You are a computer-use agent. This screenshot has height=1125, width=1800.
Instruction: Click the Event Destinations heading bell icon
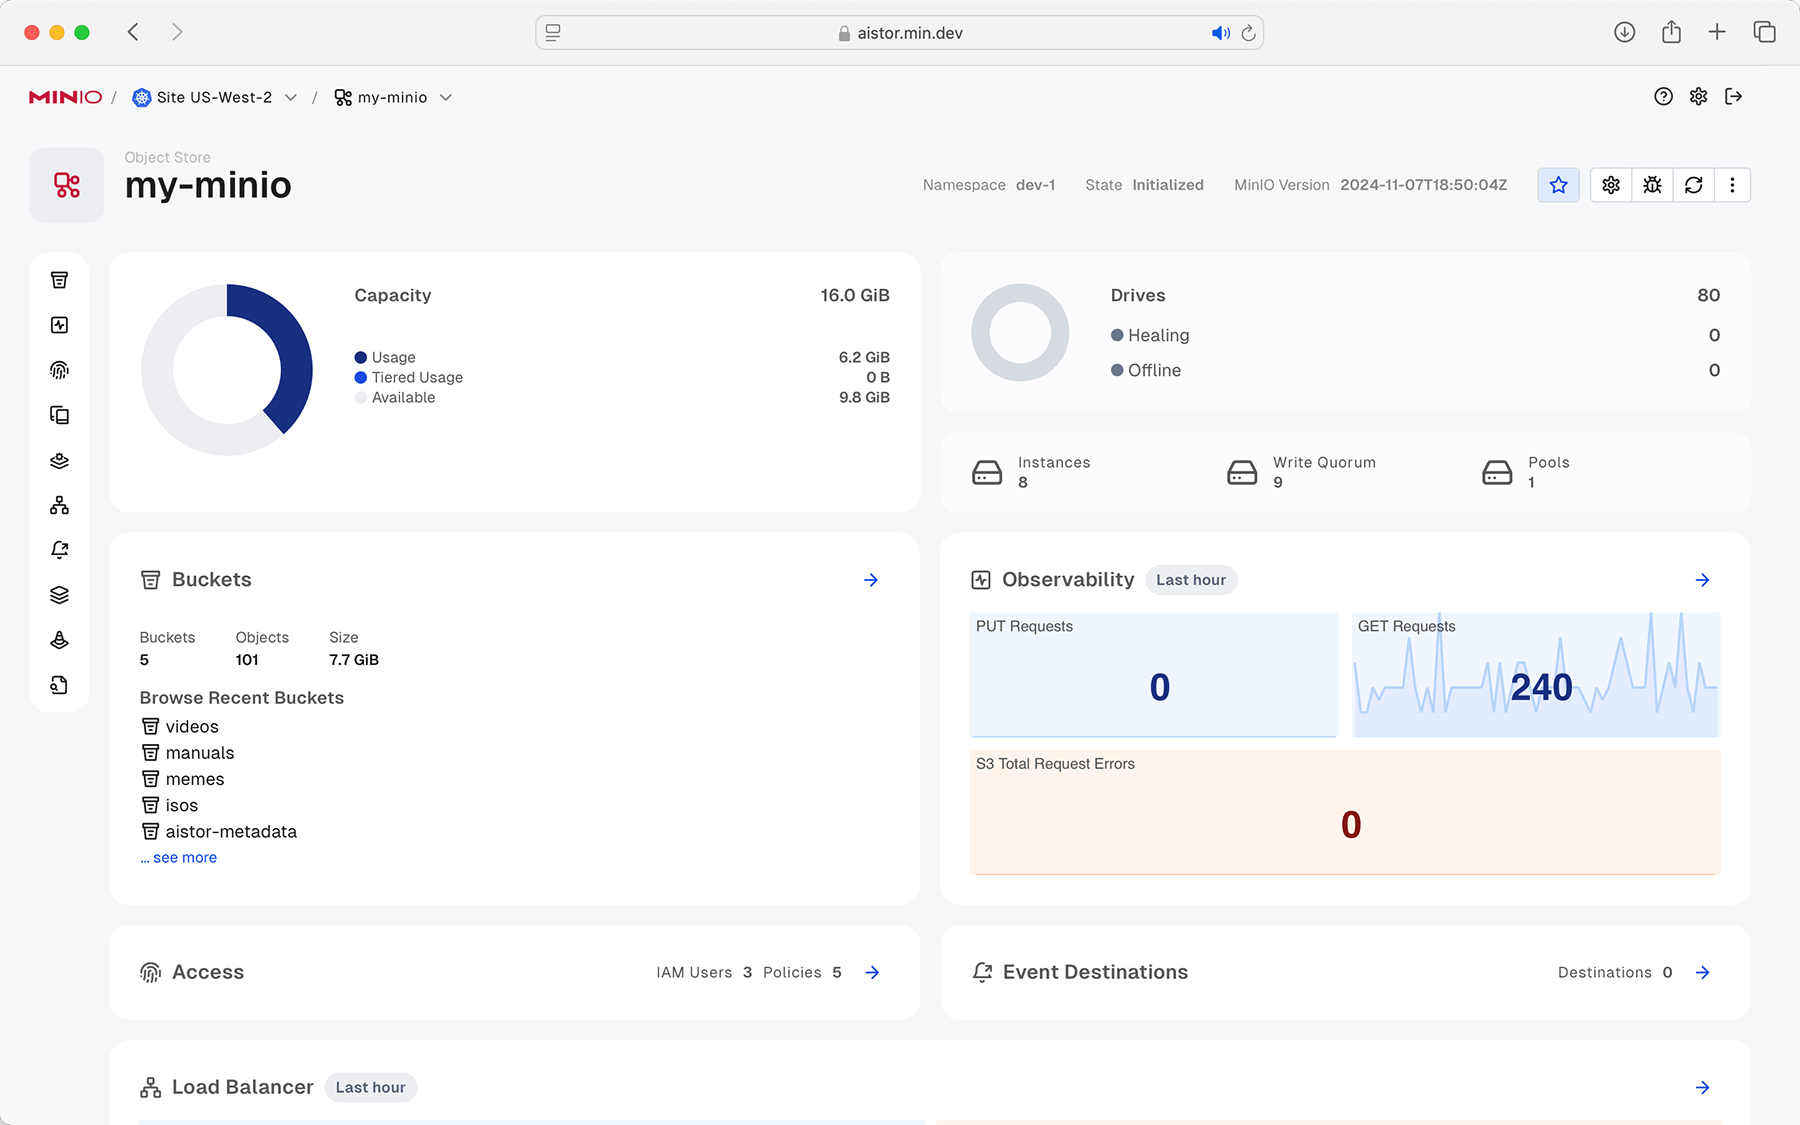click(x=982, y=972)
